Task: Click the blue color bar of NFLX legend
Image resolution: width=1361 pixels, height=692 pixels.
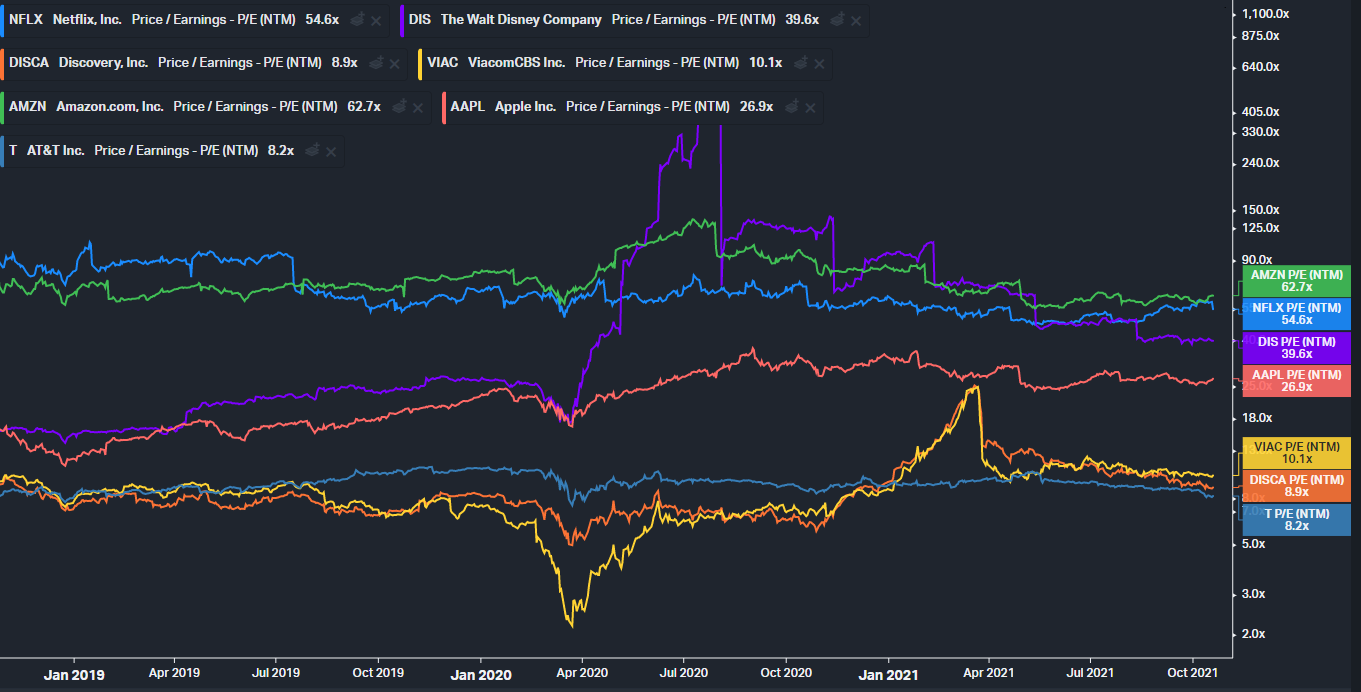Action: (2, 20)
